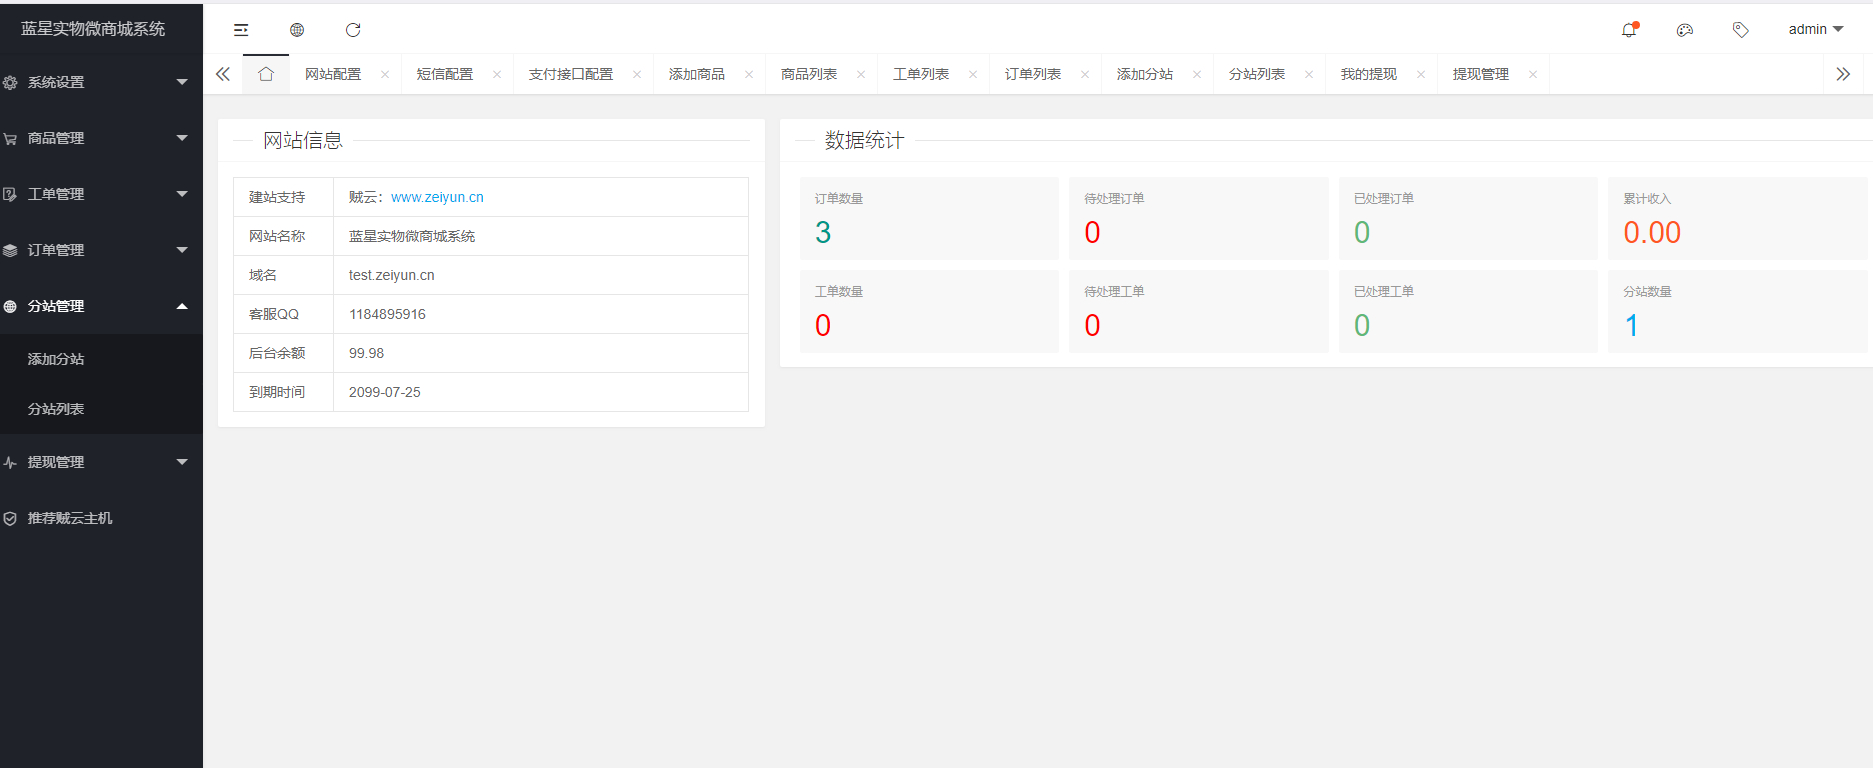Click the sidebar collapse menu icon
This screenshot has height=768, width=1873.
(x=241, y=30)
